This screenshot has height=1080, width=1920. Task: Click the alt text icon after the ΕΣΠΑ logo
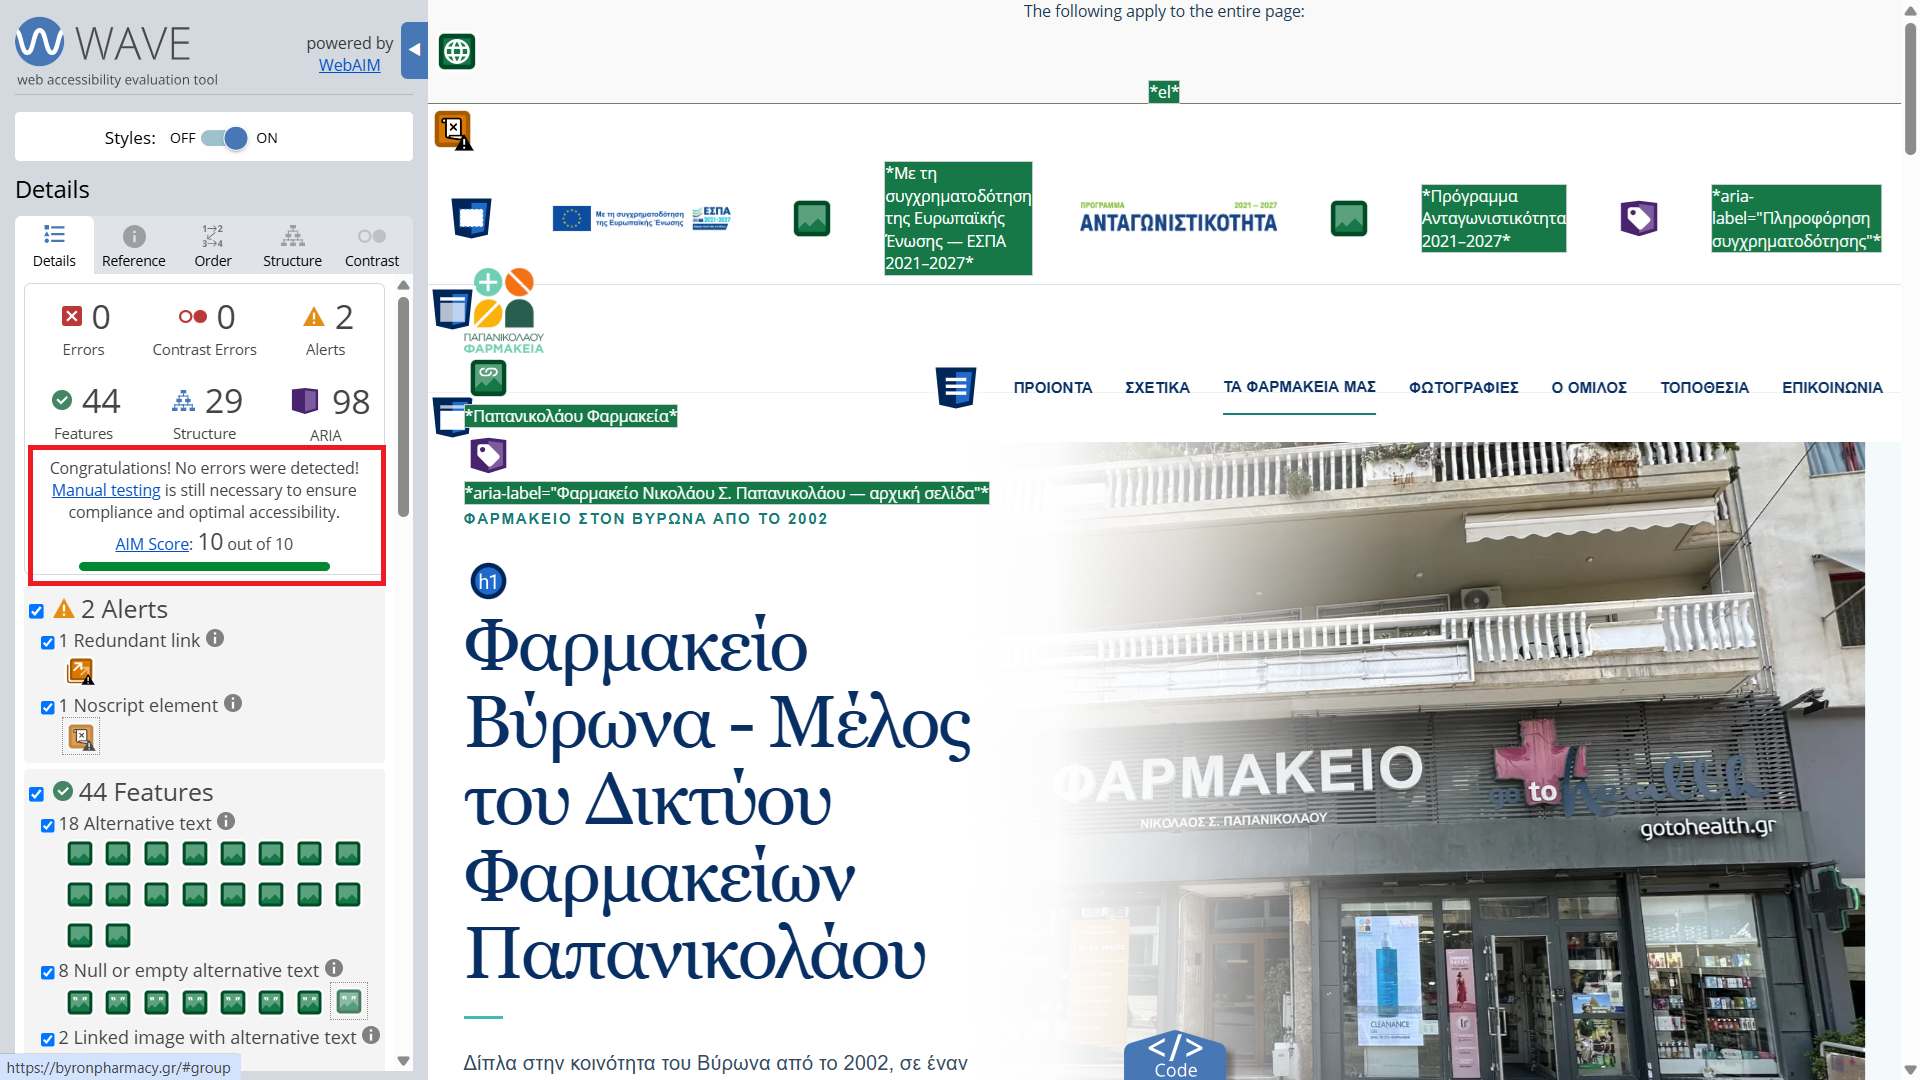pyautogui.click(x=812, y=218)
